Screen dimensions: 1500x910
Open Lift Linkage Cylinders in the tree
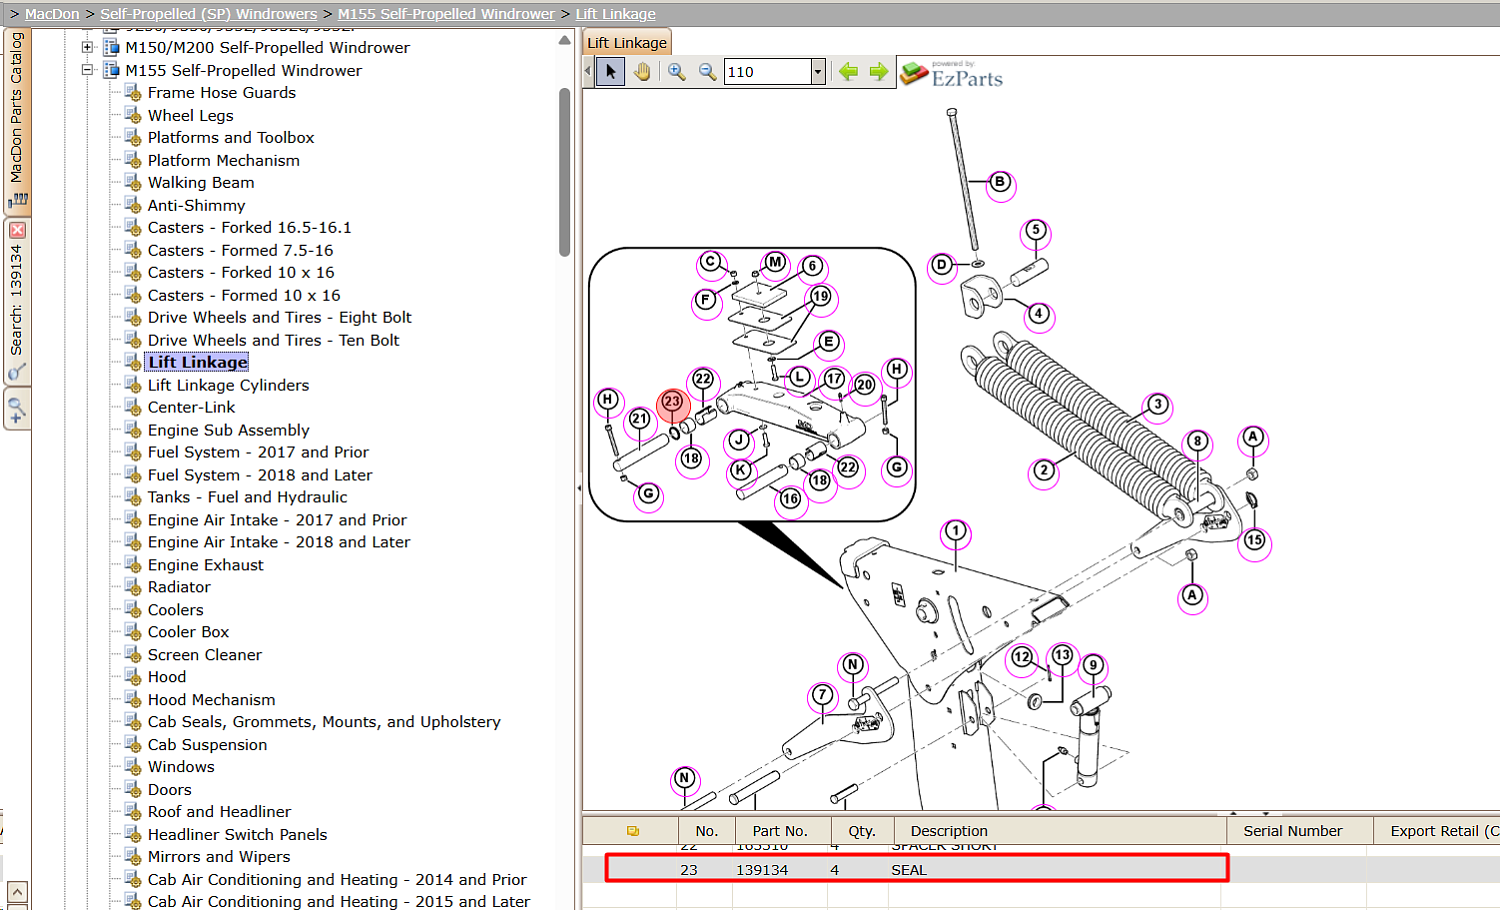(228, 385)
